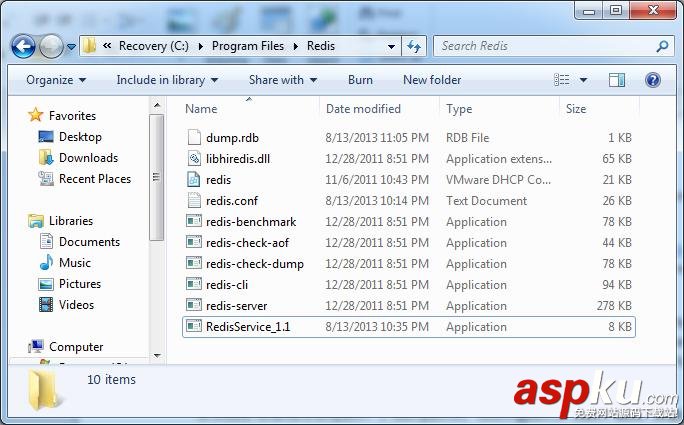Select Recovery (C:) breadcrumb segment
Viewport: 684px width, 425px height.
point(154,46)
